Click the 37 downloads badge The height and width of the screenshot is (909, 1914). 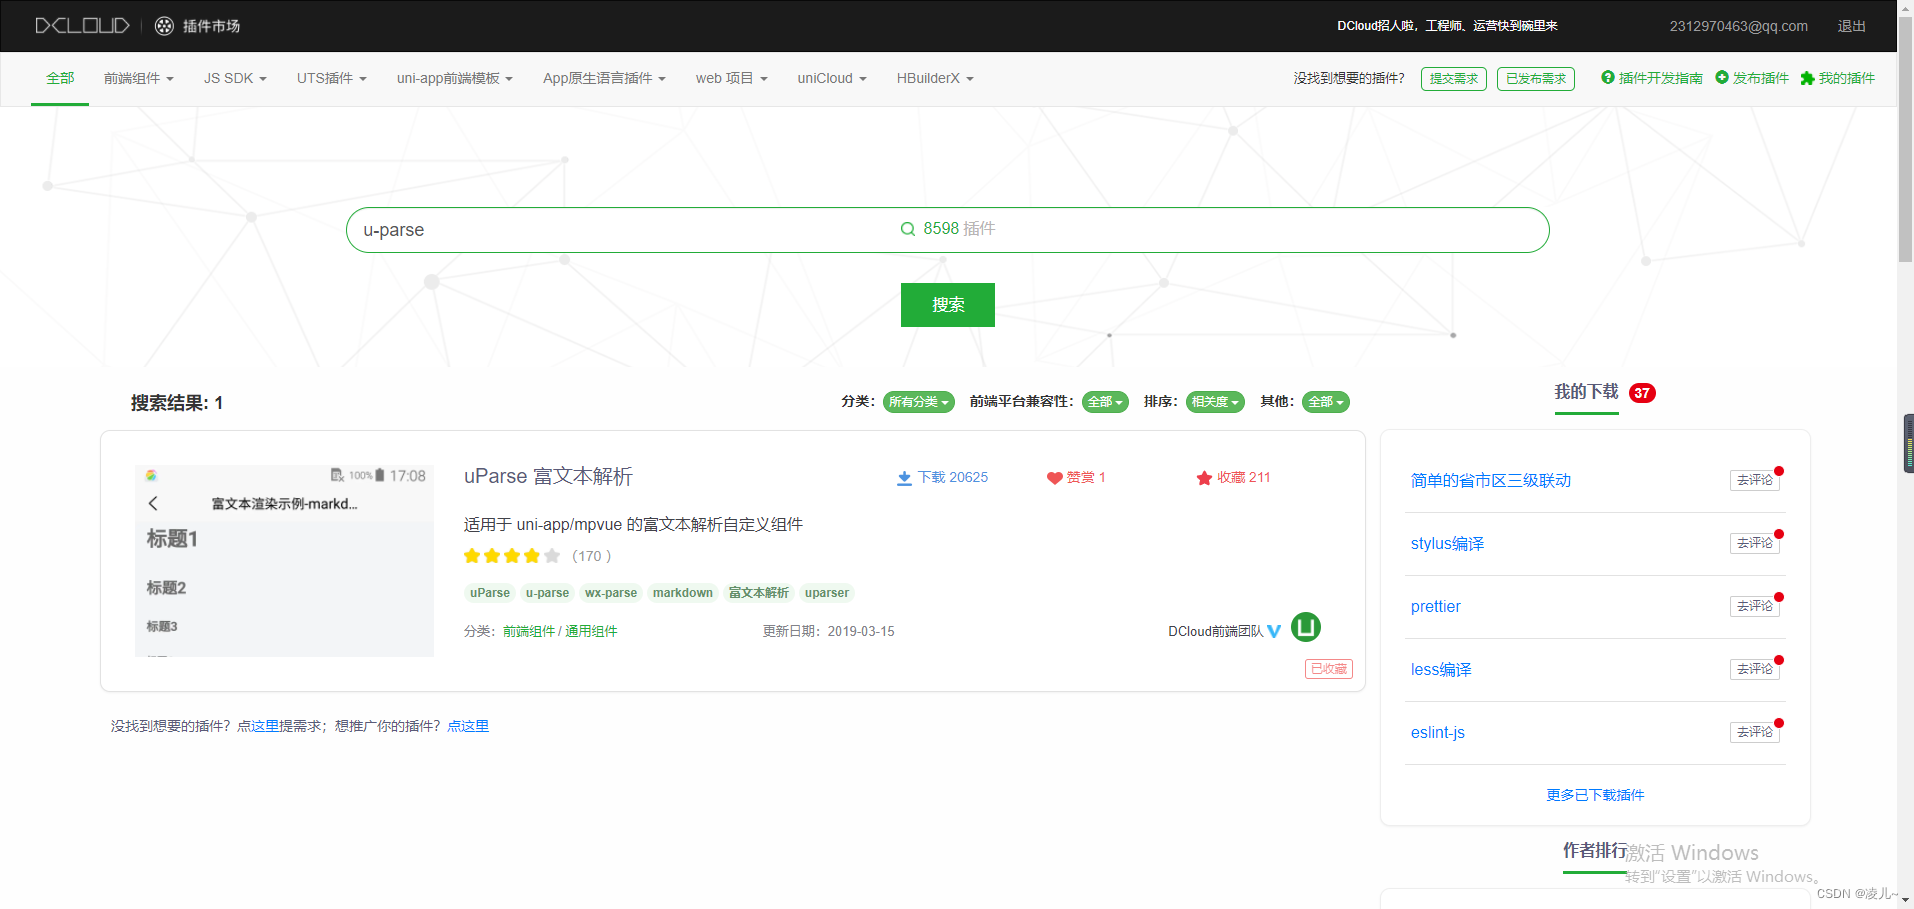click(1642, 393)
